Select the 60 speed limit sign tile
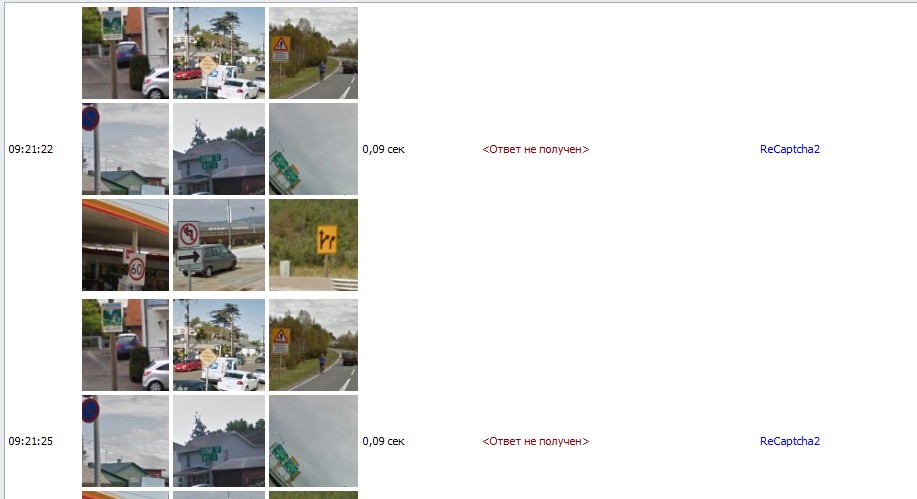917x499 pixels. click(125, 245)
